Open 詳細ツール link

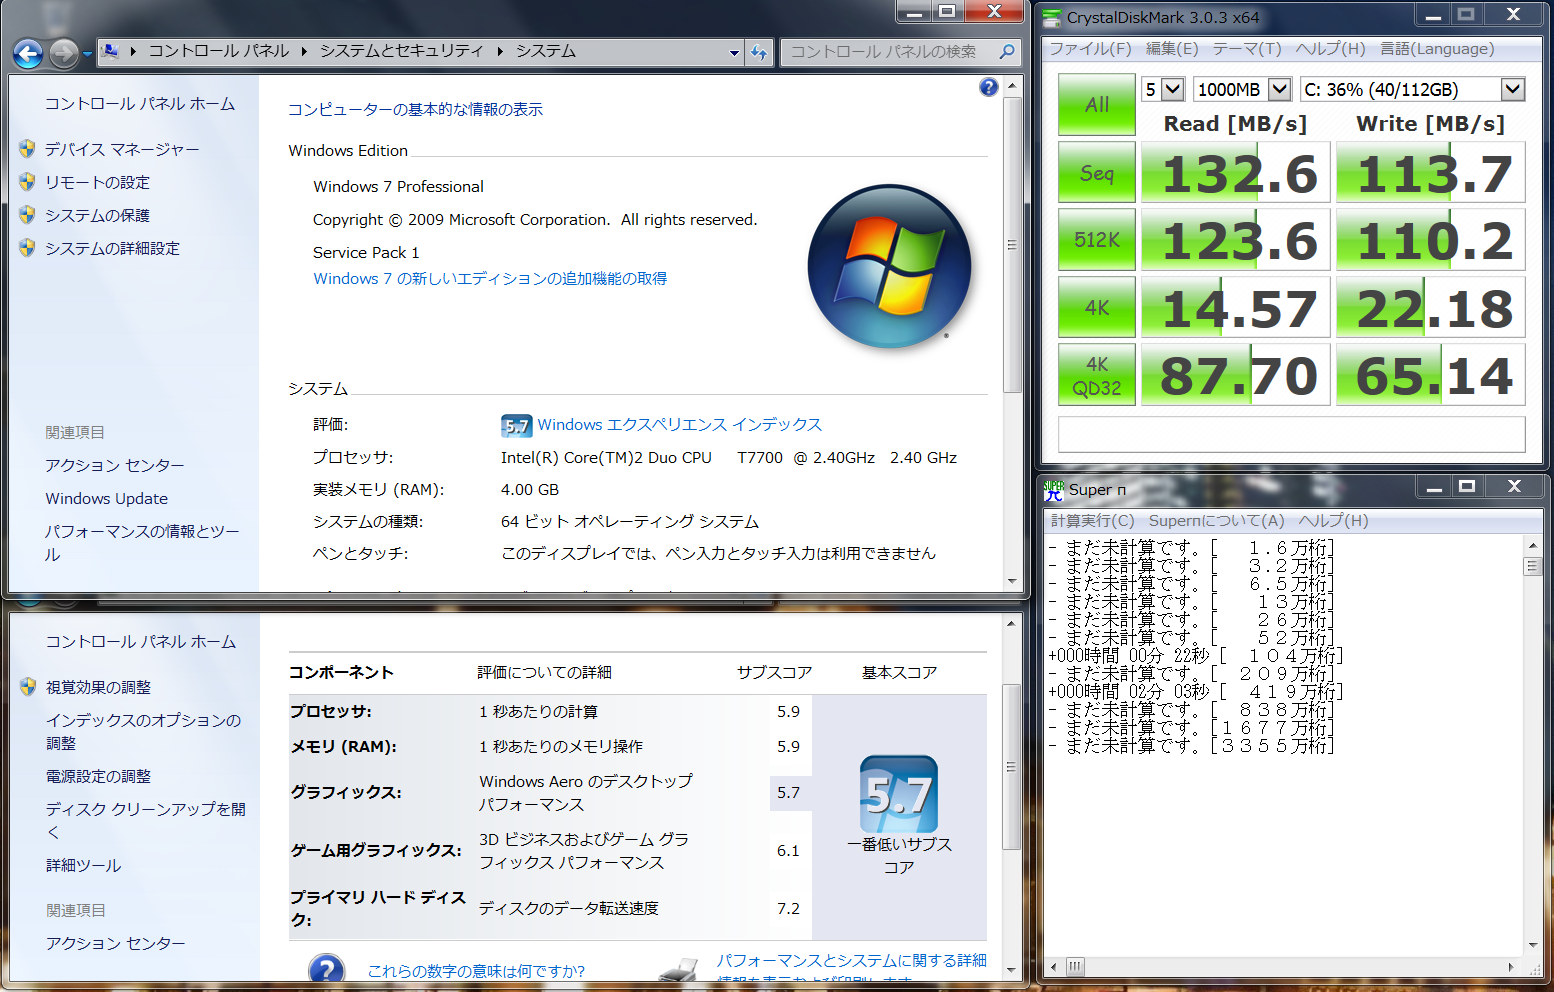coord(83,865)
